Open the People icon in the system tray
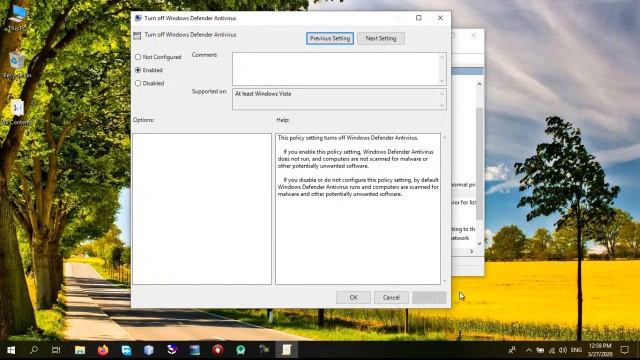Image resolution: width=640 pixels, height=360 pixels. 512,350
